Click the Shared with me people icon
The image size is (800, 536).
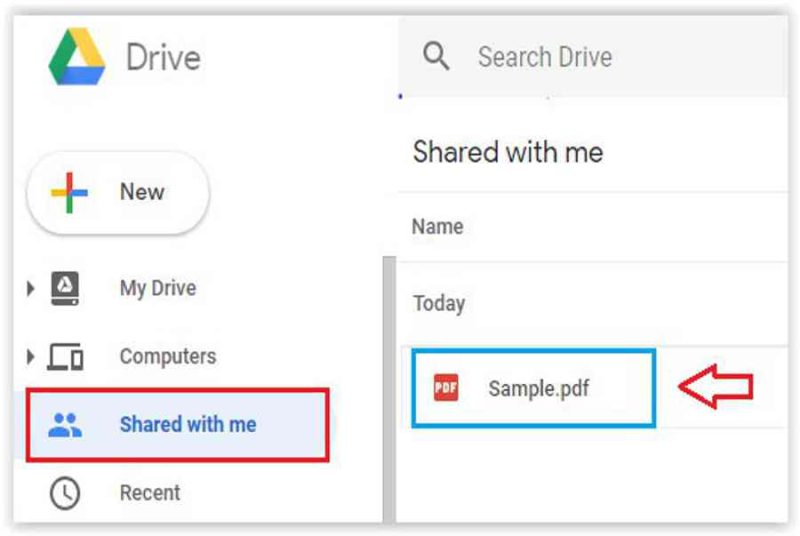(65, 425)
